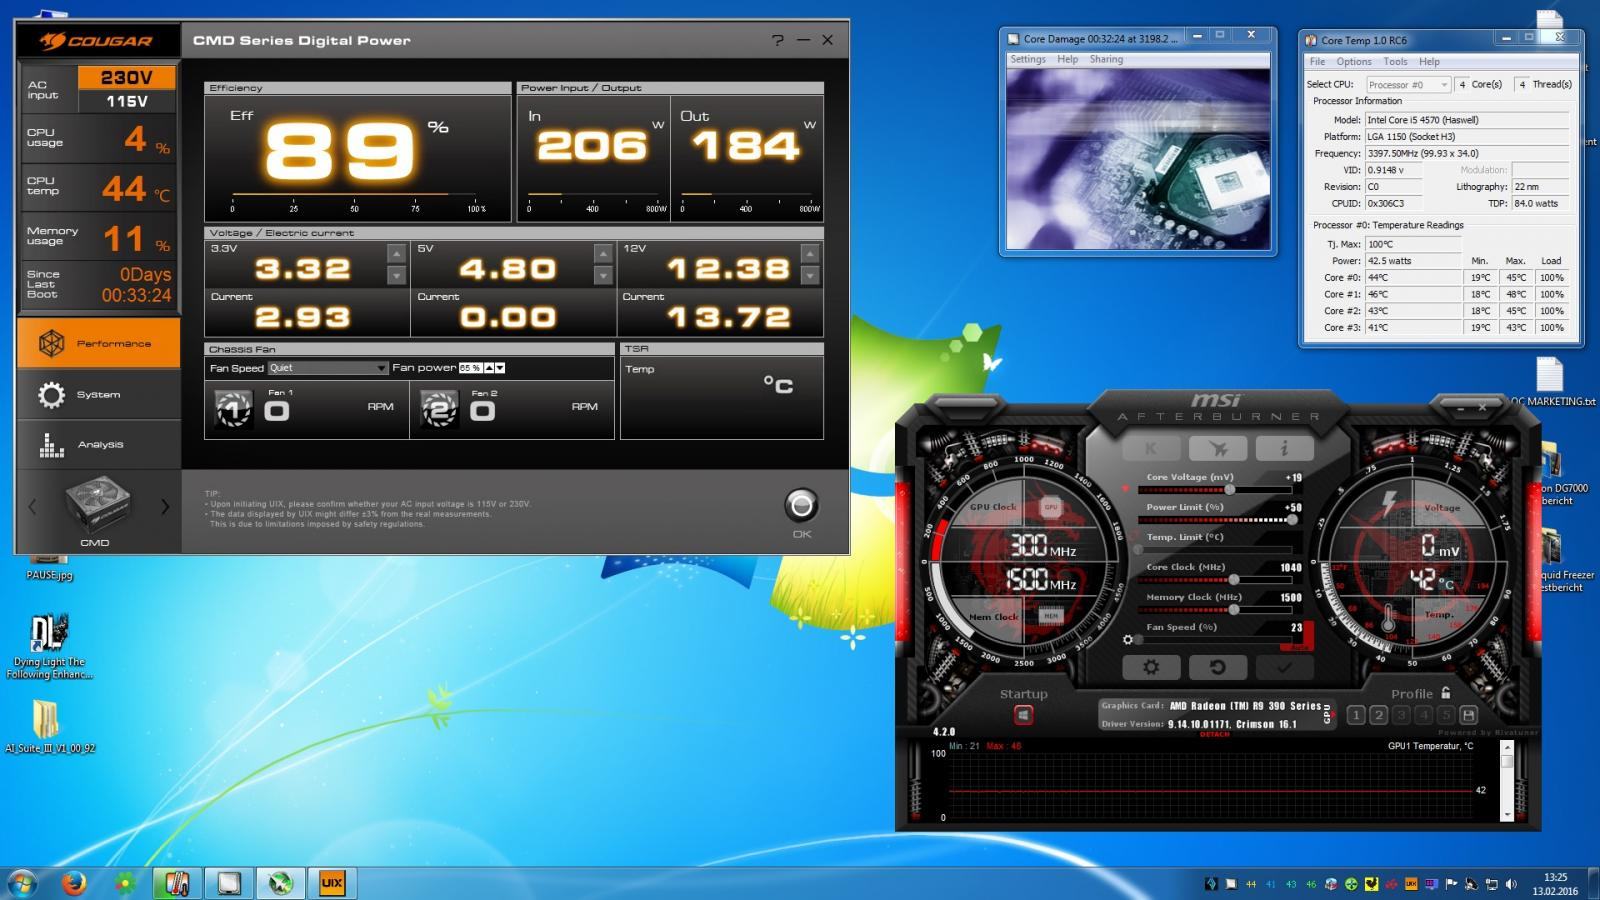Viewport: 1600px width, 900px height.
Task: Select OC MARKETING.txt desktop file
Action: [1552, 382]
